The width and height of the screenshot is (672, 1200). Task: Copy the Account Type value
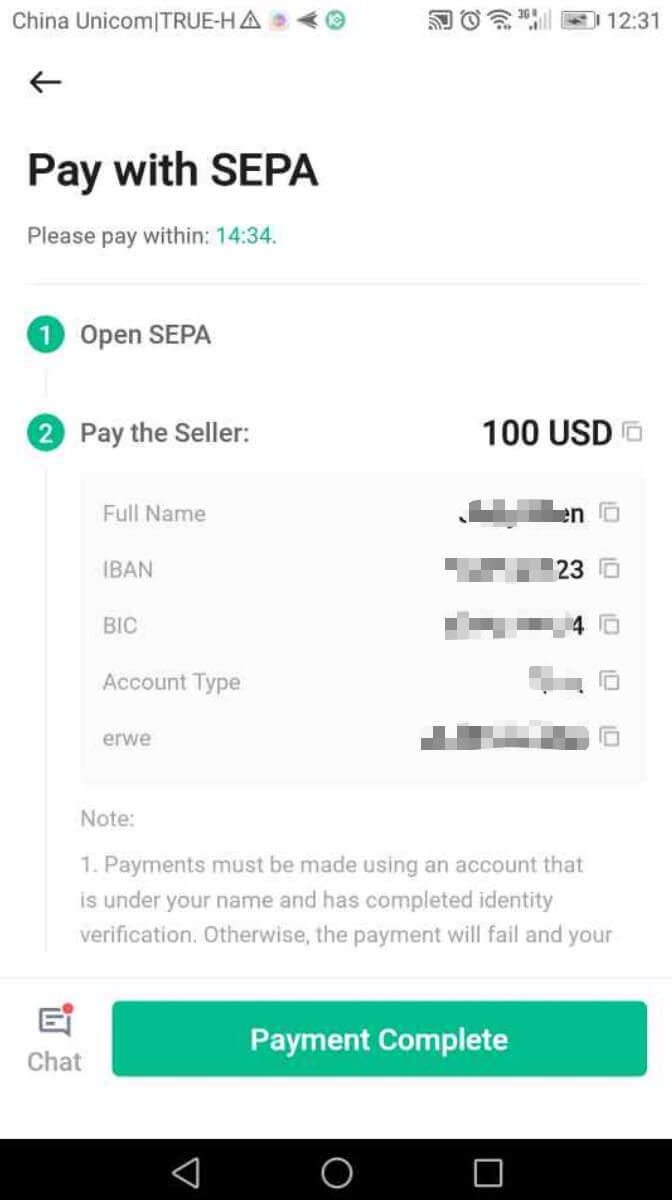coord(611,681)
